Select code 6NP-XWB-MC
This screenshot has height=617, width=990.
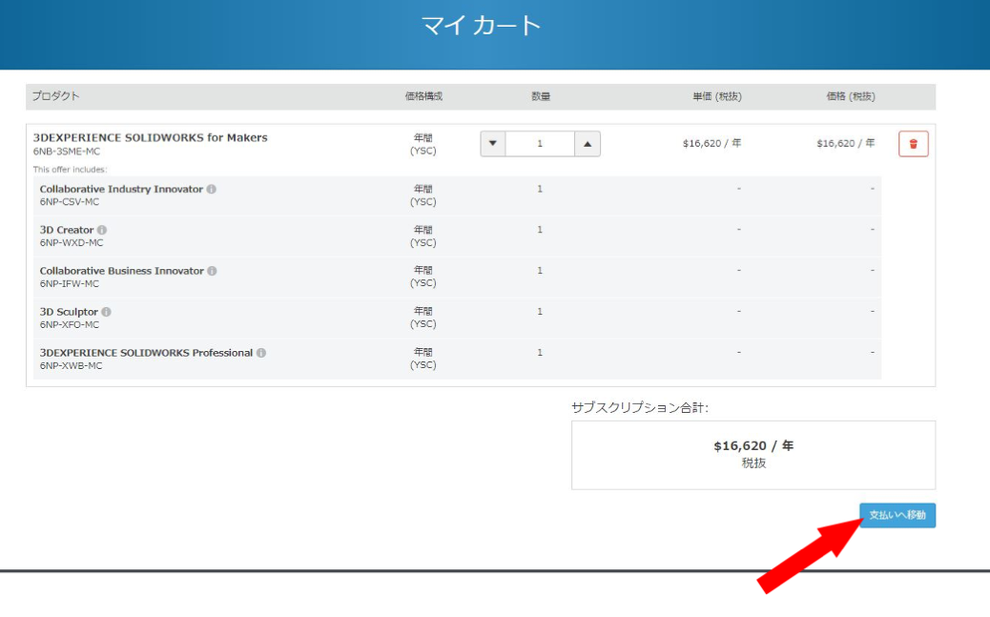coord(71,366)
